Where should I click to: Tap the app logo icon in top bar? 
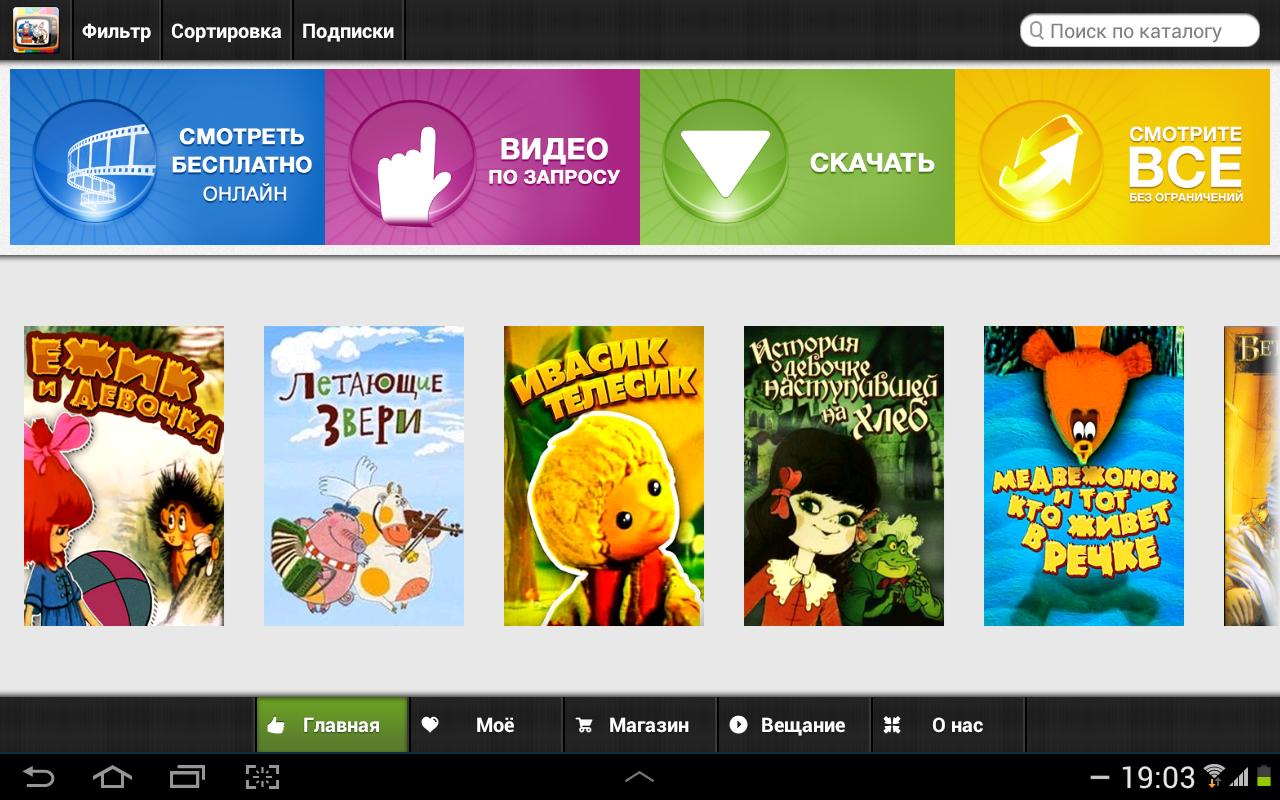click(x=35, y=30)
